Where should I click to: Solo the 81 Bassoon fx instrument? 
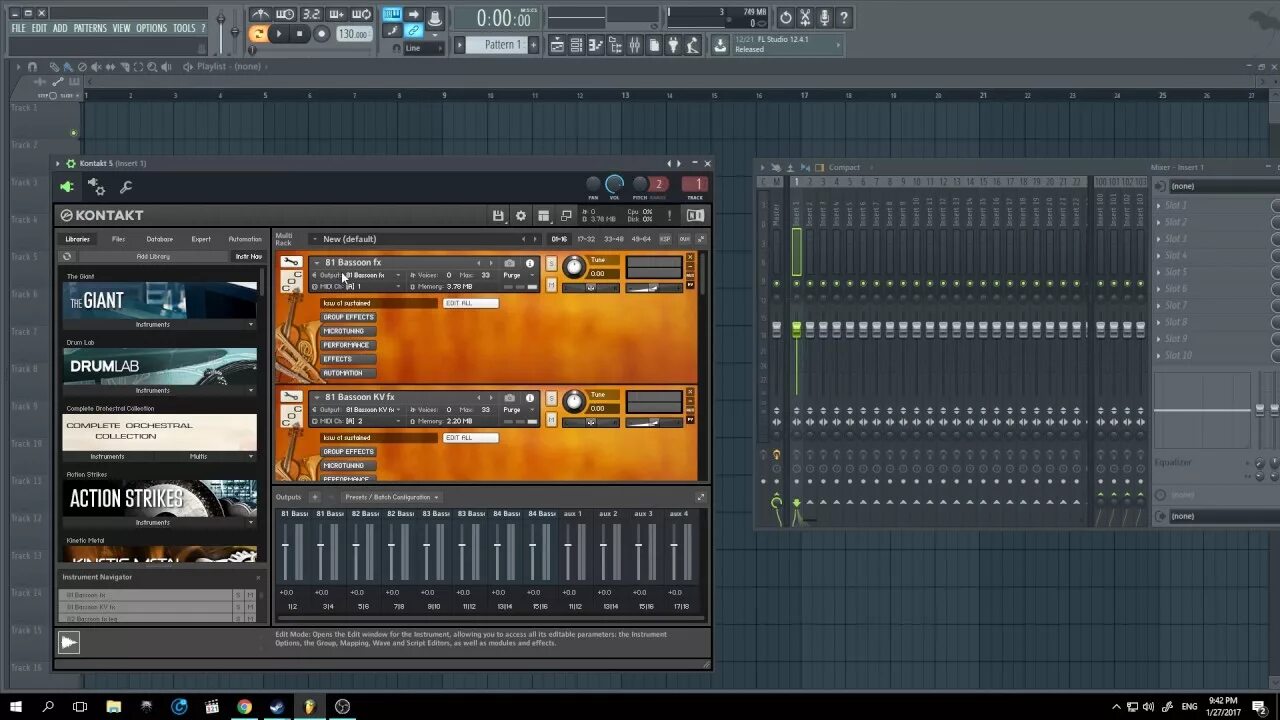pyautogui.click(x=550, y=263)
